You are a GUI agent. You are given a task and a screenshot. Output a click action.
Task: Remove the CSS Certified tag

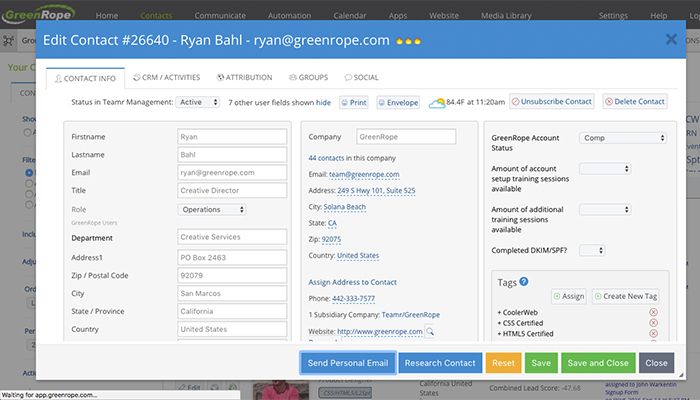click(x=653, y=323)
